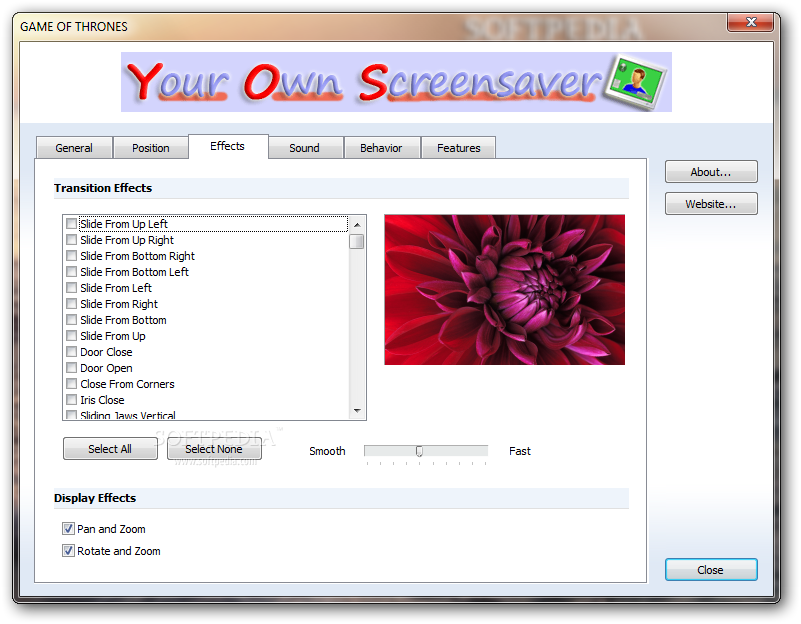Tick Slide From Bottom checkbox
The width and height of the screenshot is (801, 624).
[72, 320]
